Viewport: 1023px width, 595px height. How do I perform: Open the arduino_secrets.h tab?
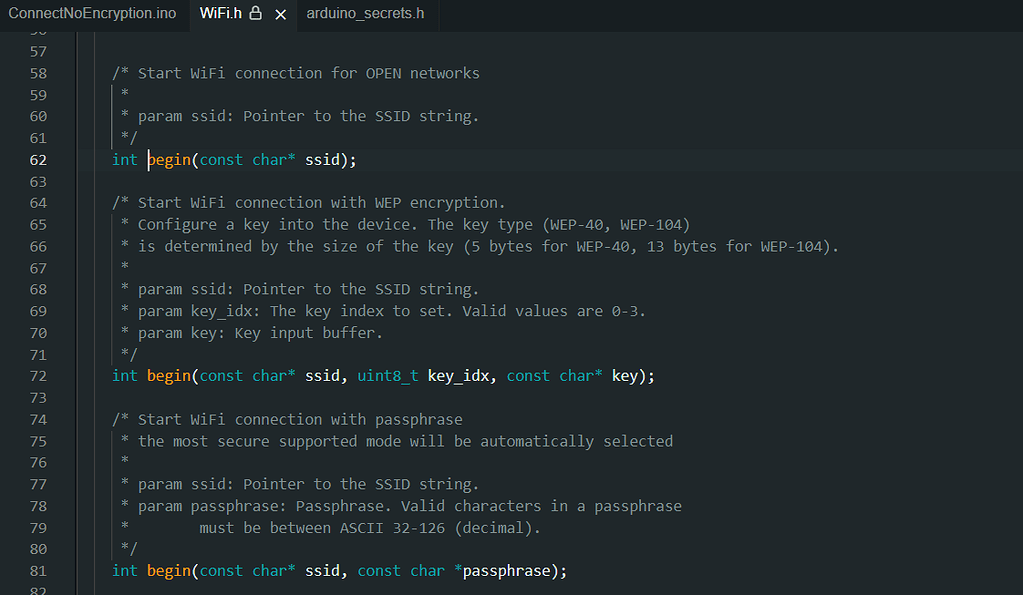tap(365, 13)
